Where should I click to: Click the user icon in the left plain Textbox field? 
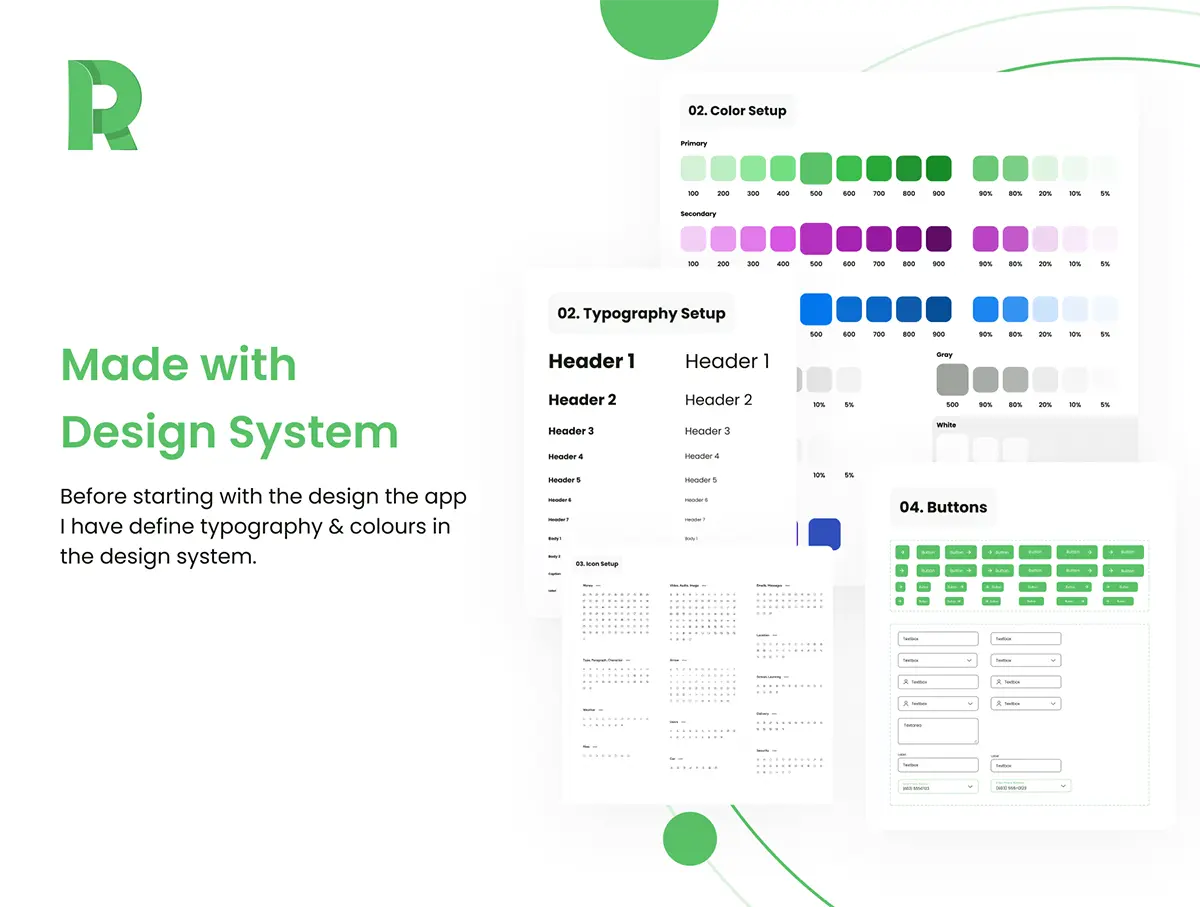[x=905, y=682]
